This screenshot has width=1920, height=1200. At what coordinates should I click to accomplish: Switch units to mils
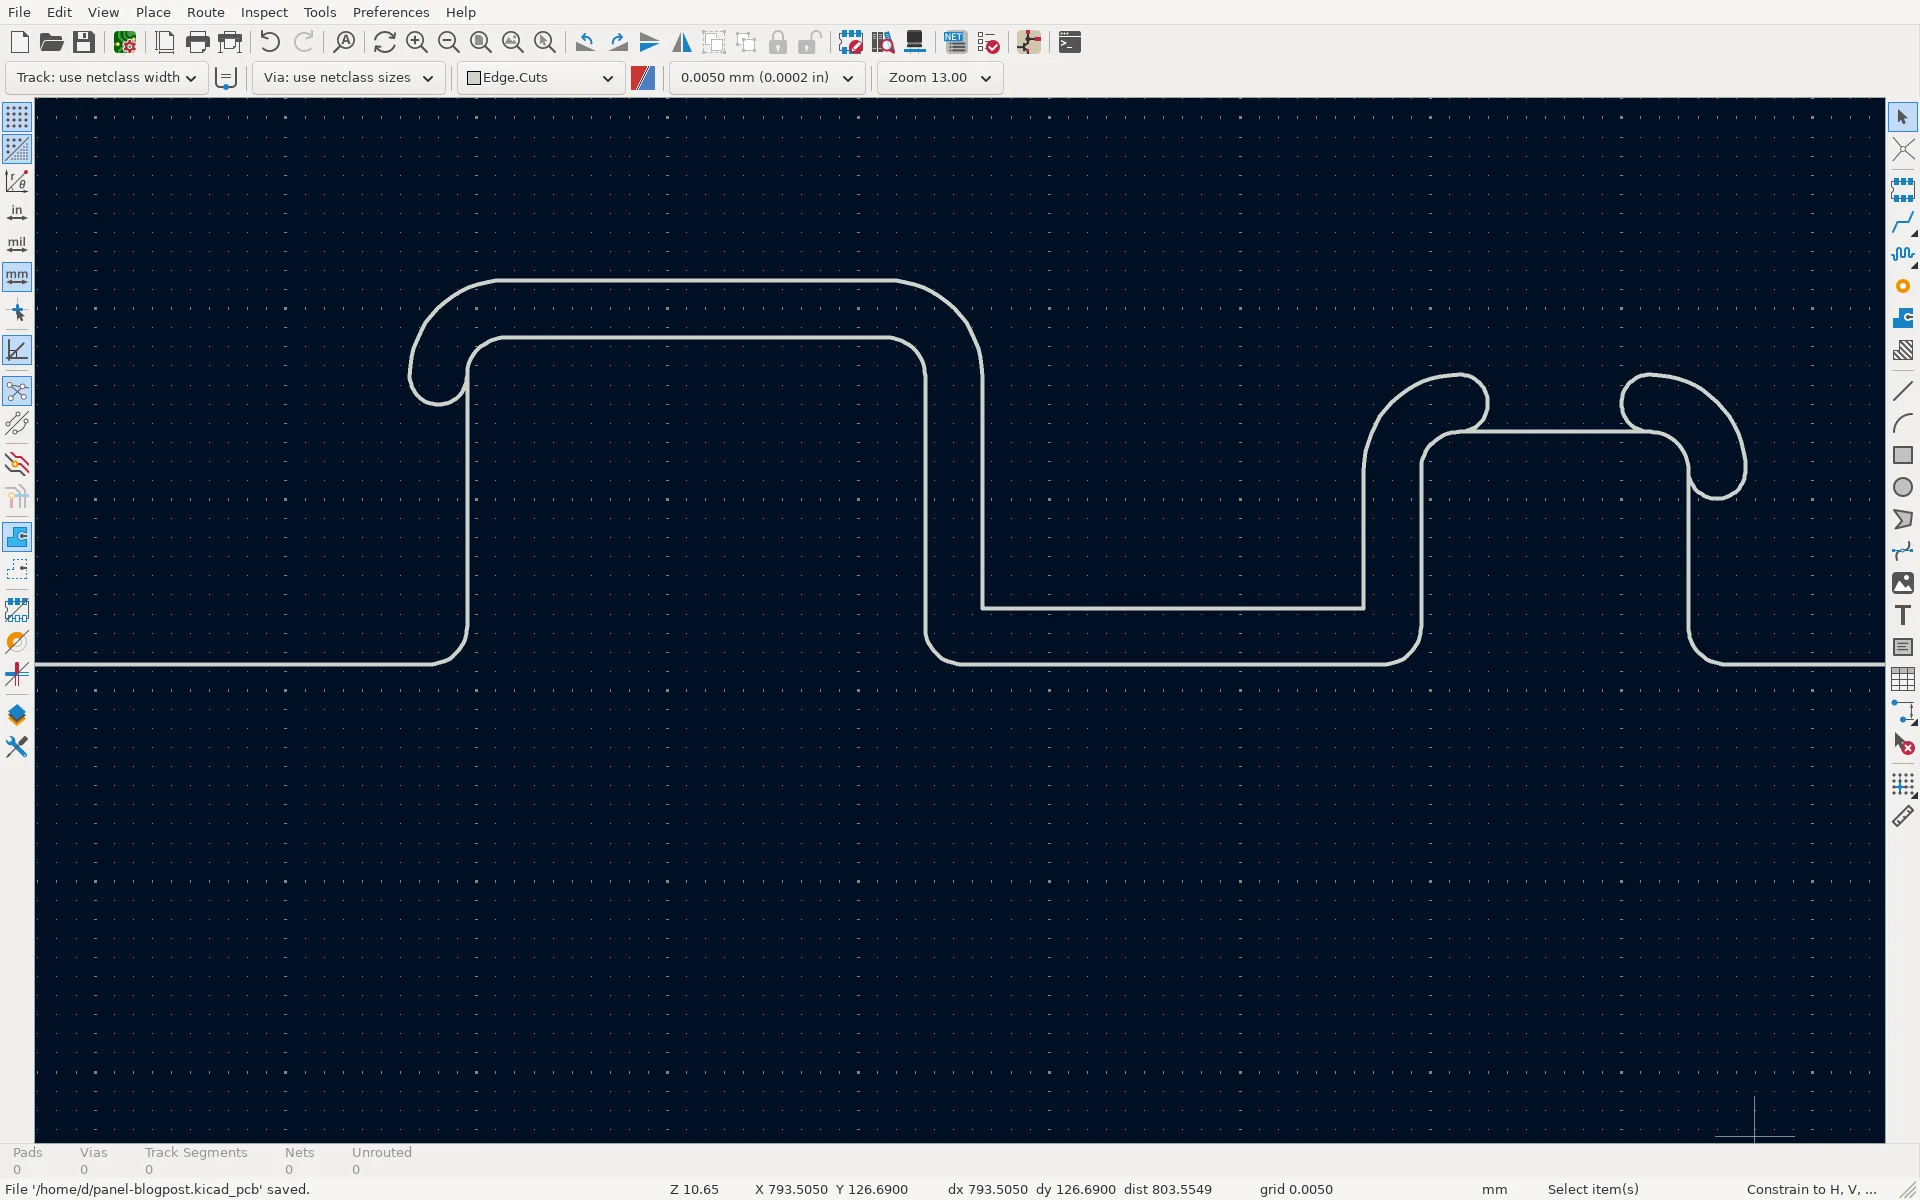pyautogui.click(x=17, y=244)
